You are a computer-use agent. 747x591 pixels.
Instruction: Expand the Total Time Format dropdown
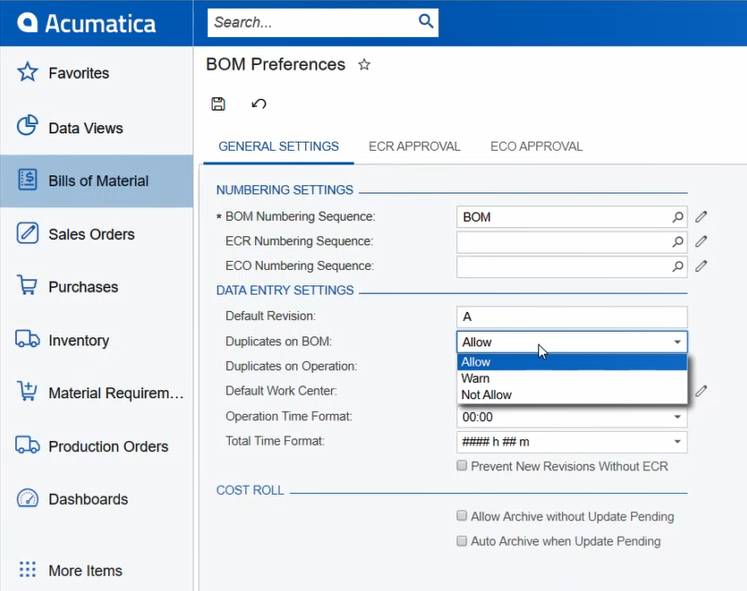[677, 441]
